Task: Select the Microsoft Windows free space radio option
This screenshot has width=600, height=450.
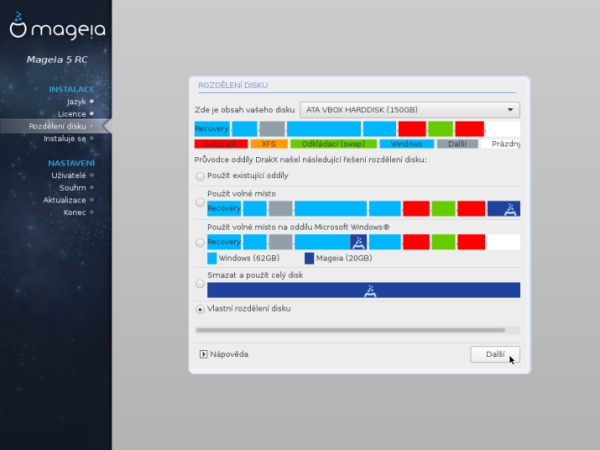Action: [200, 243]
